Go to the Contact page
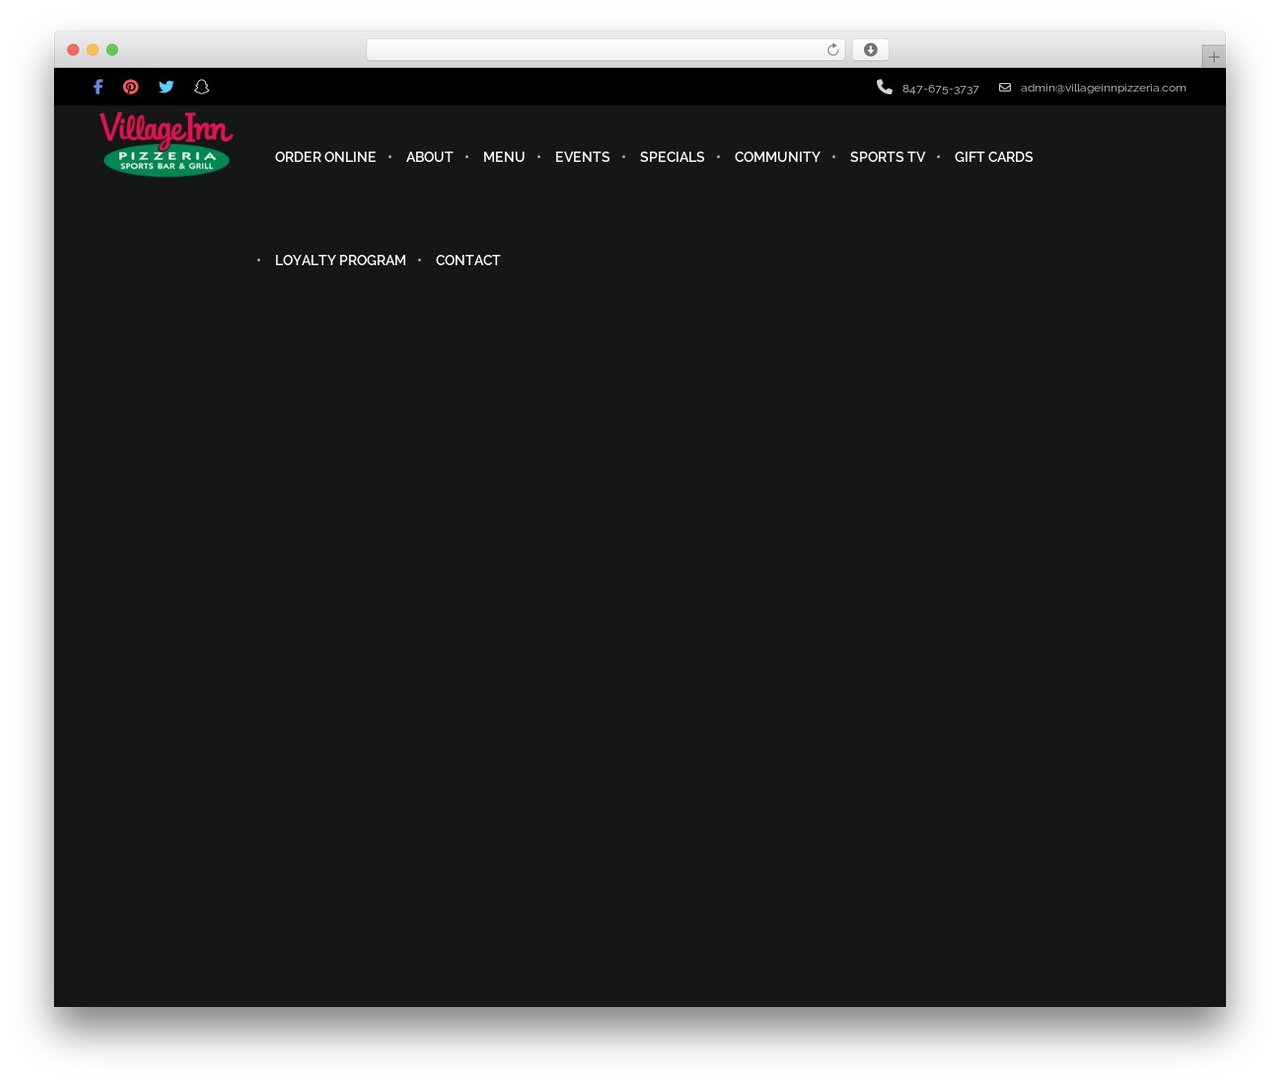The width and height of the screenshot is (1280, 1084). (x=468, y=260)
